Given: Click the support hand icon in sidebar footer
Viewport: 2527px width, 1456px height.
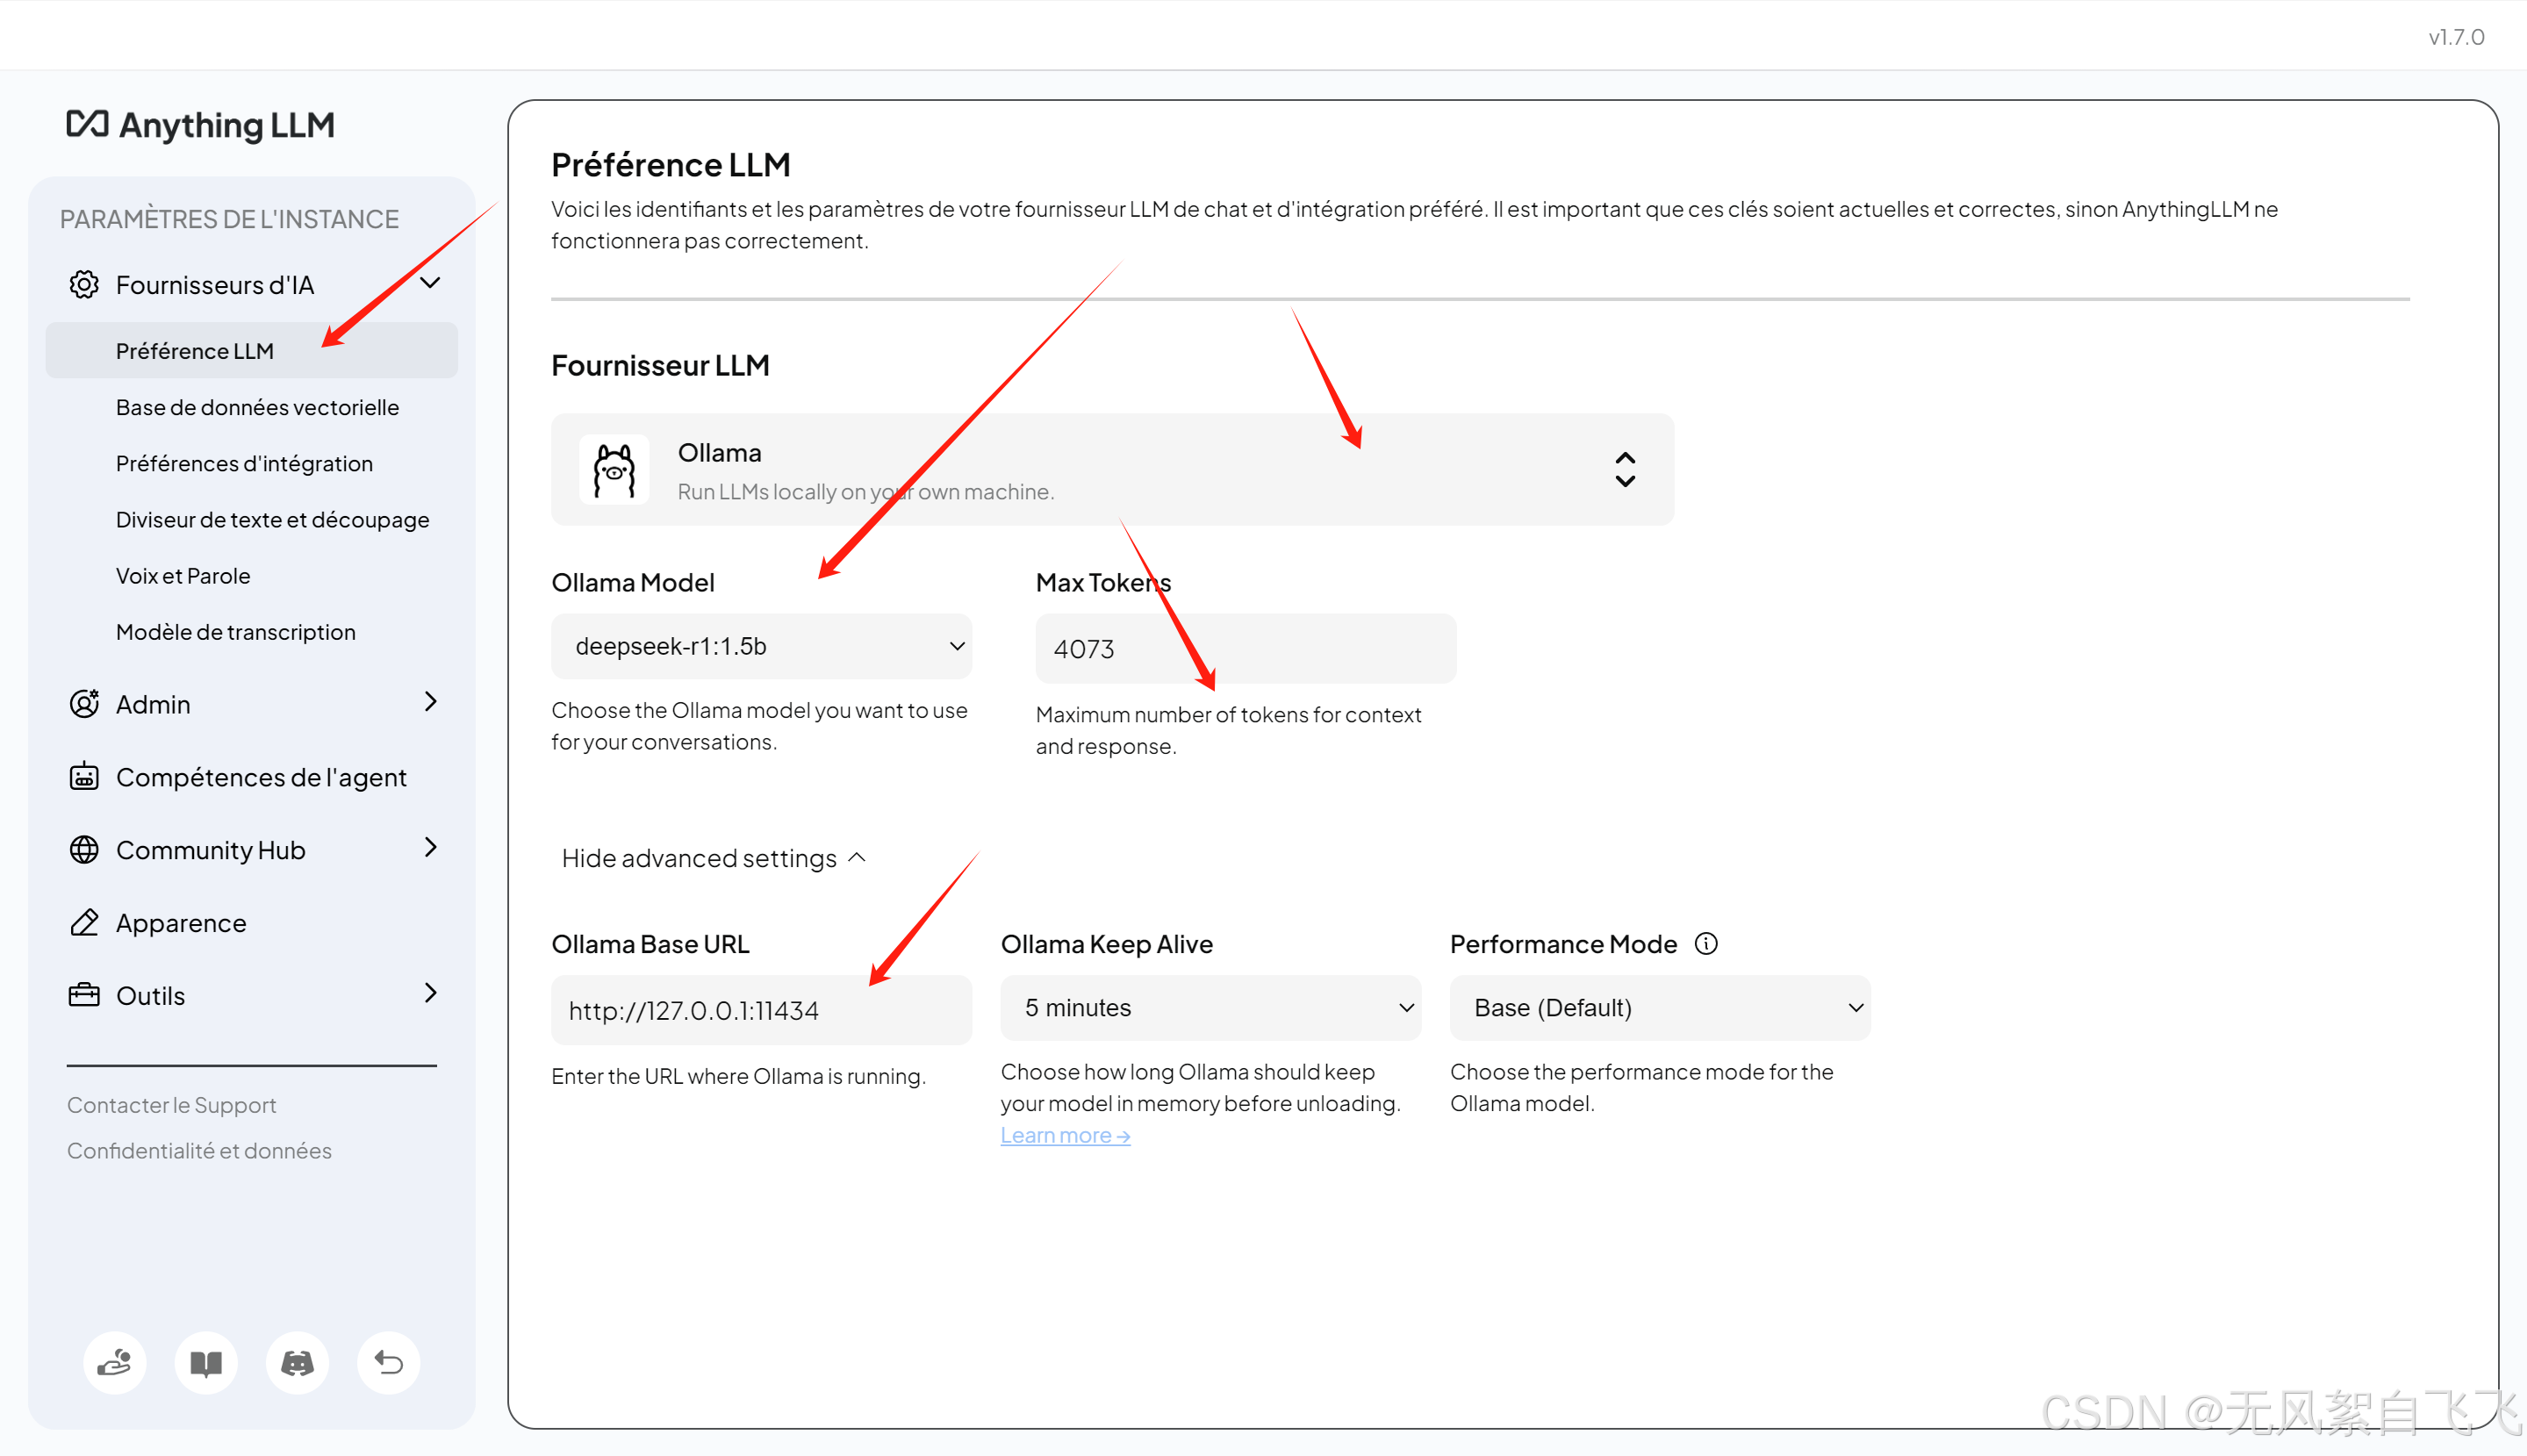Looking at the screenshot, I should tap(114, 1362).
